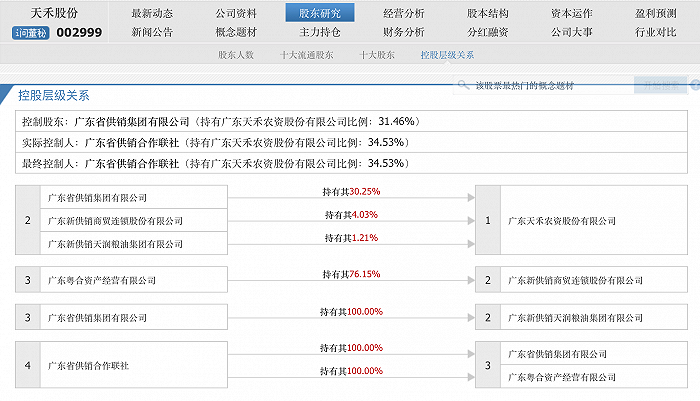Image resolution: width=700 pixels, height=401 pixels.
Task: Click the partially visible help icon at right edge
Action: click(x=696, y=85)
